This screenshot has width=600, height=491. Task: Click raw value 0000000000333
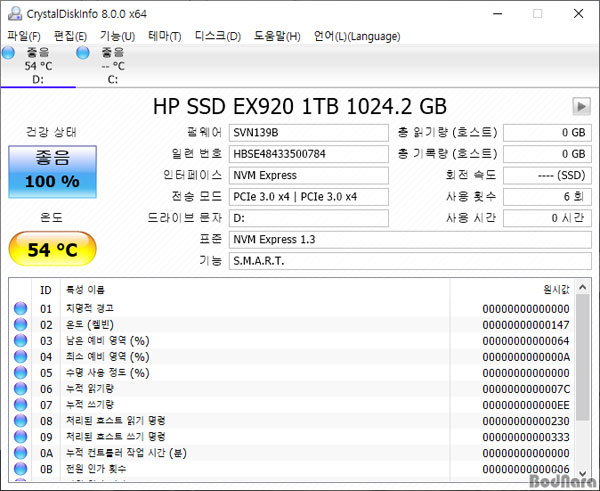pos(526,437)
